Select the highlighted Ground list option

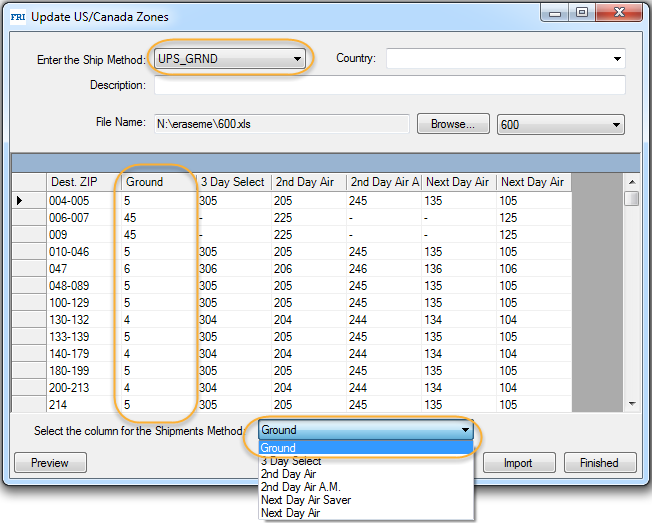click(x=366, y=448)
